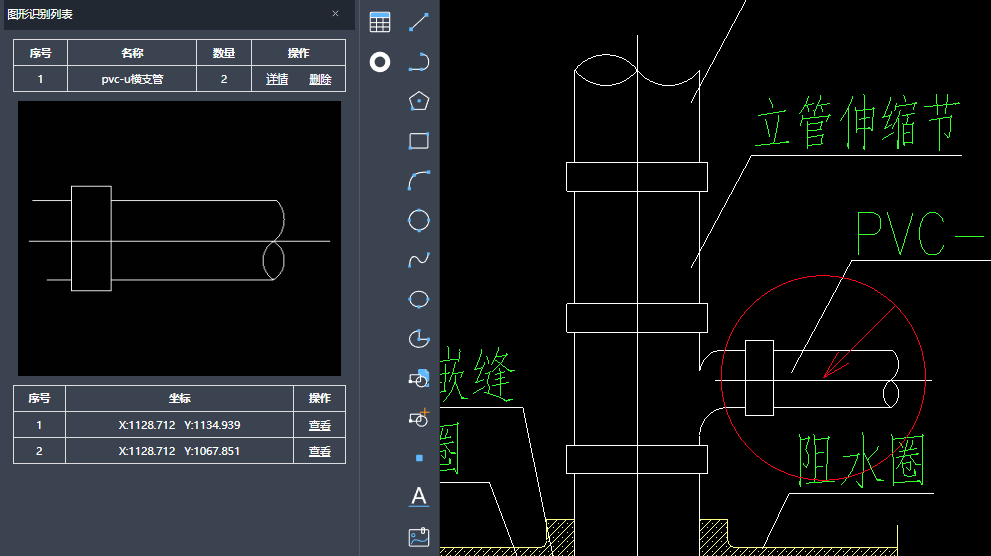Click the pipe preview thumbnail image
The height and width of the screenshot is (556, 991).
click(179, 238)
